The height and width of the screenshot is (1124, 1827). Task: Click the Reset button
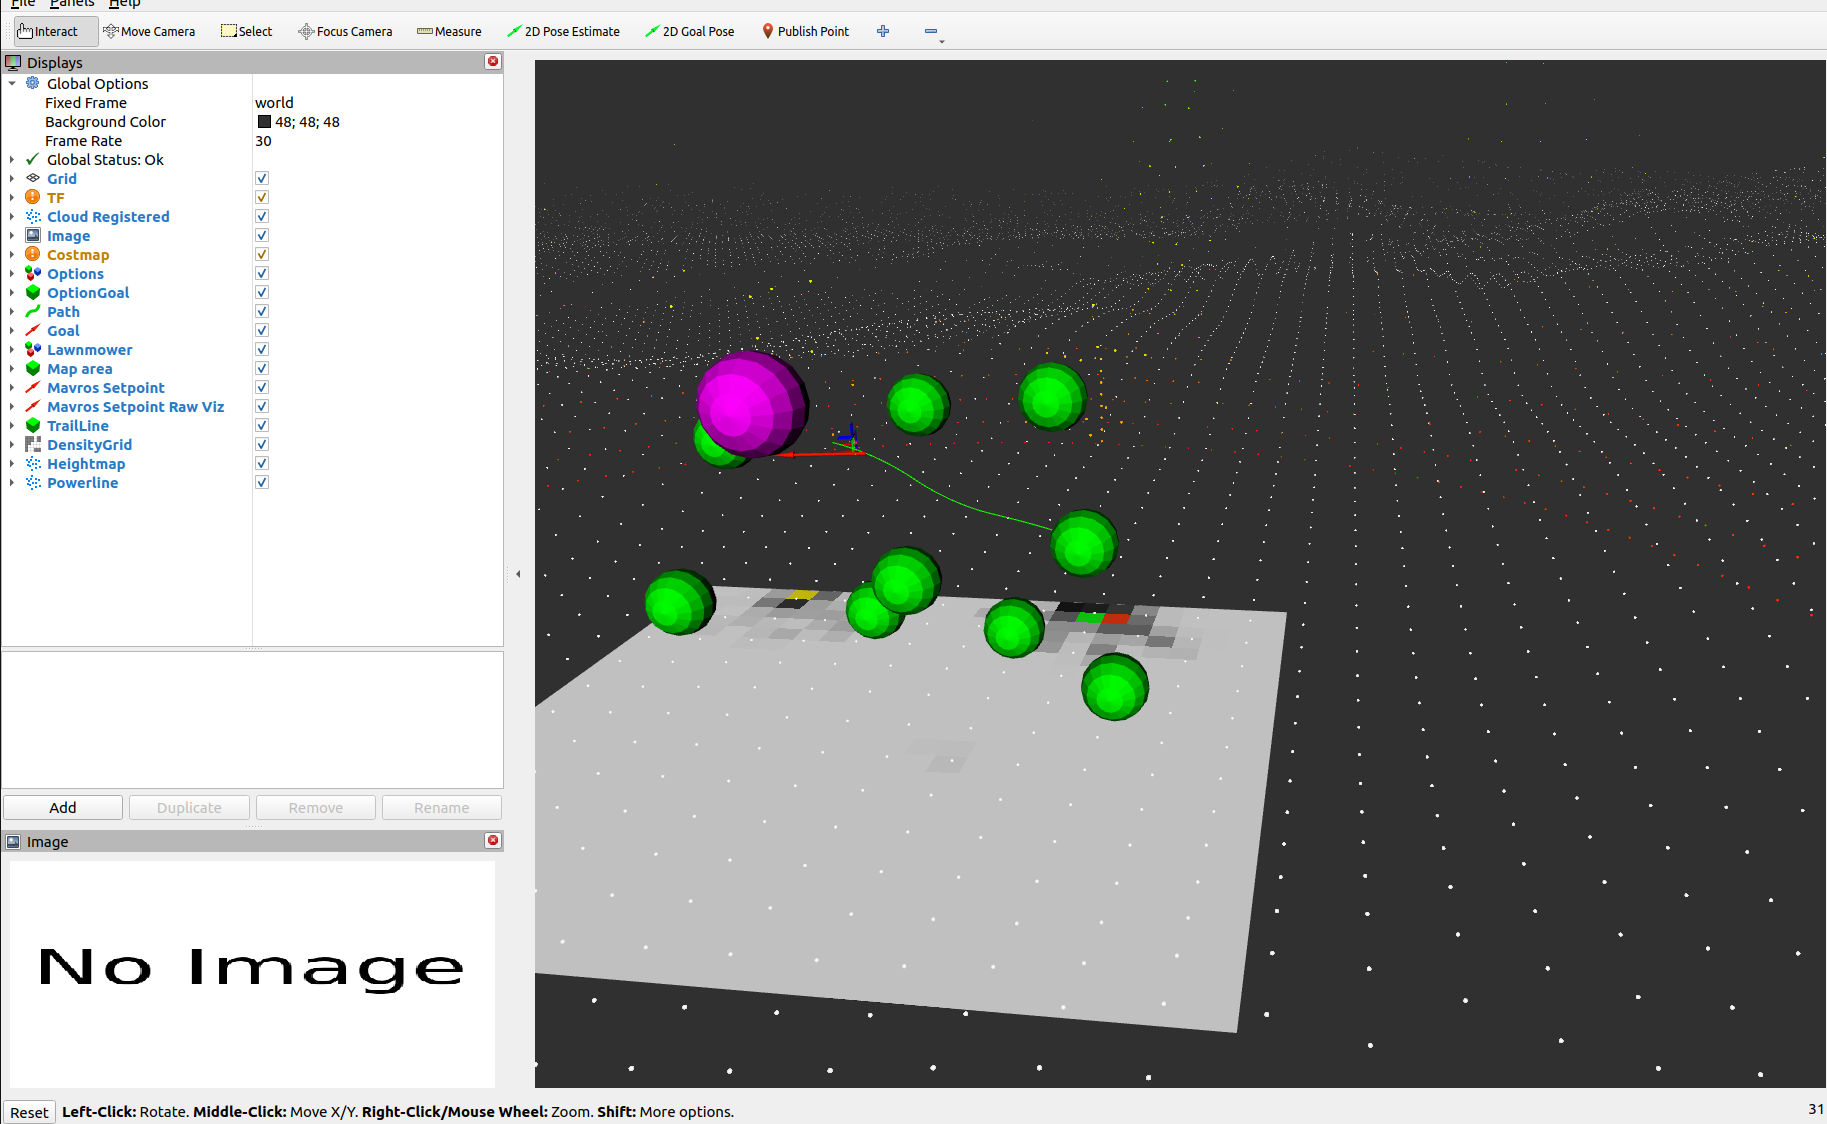[29, 1112]
